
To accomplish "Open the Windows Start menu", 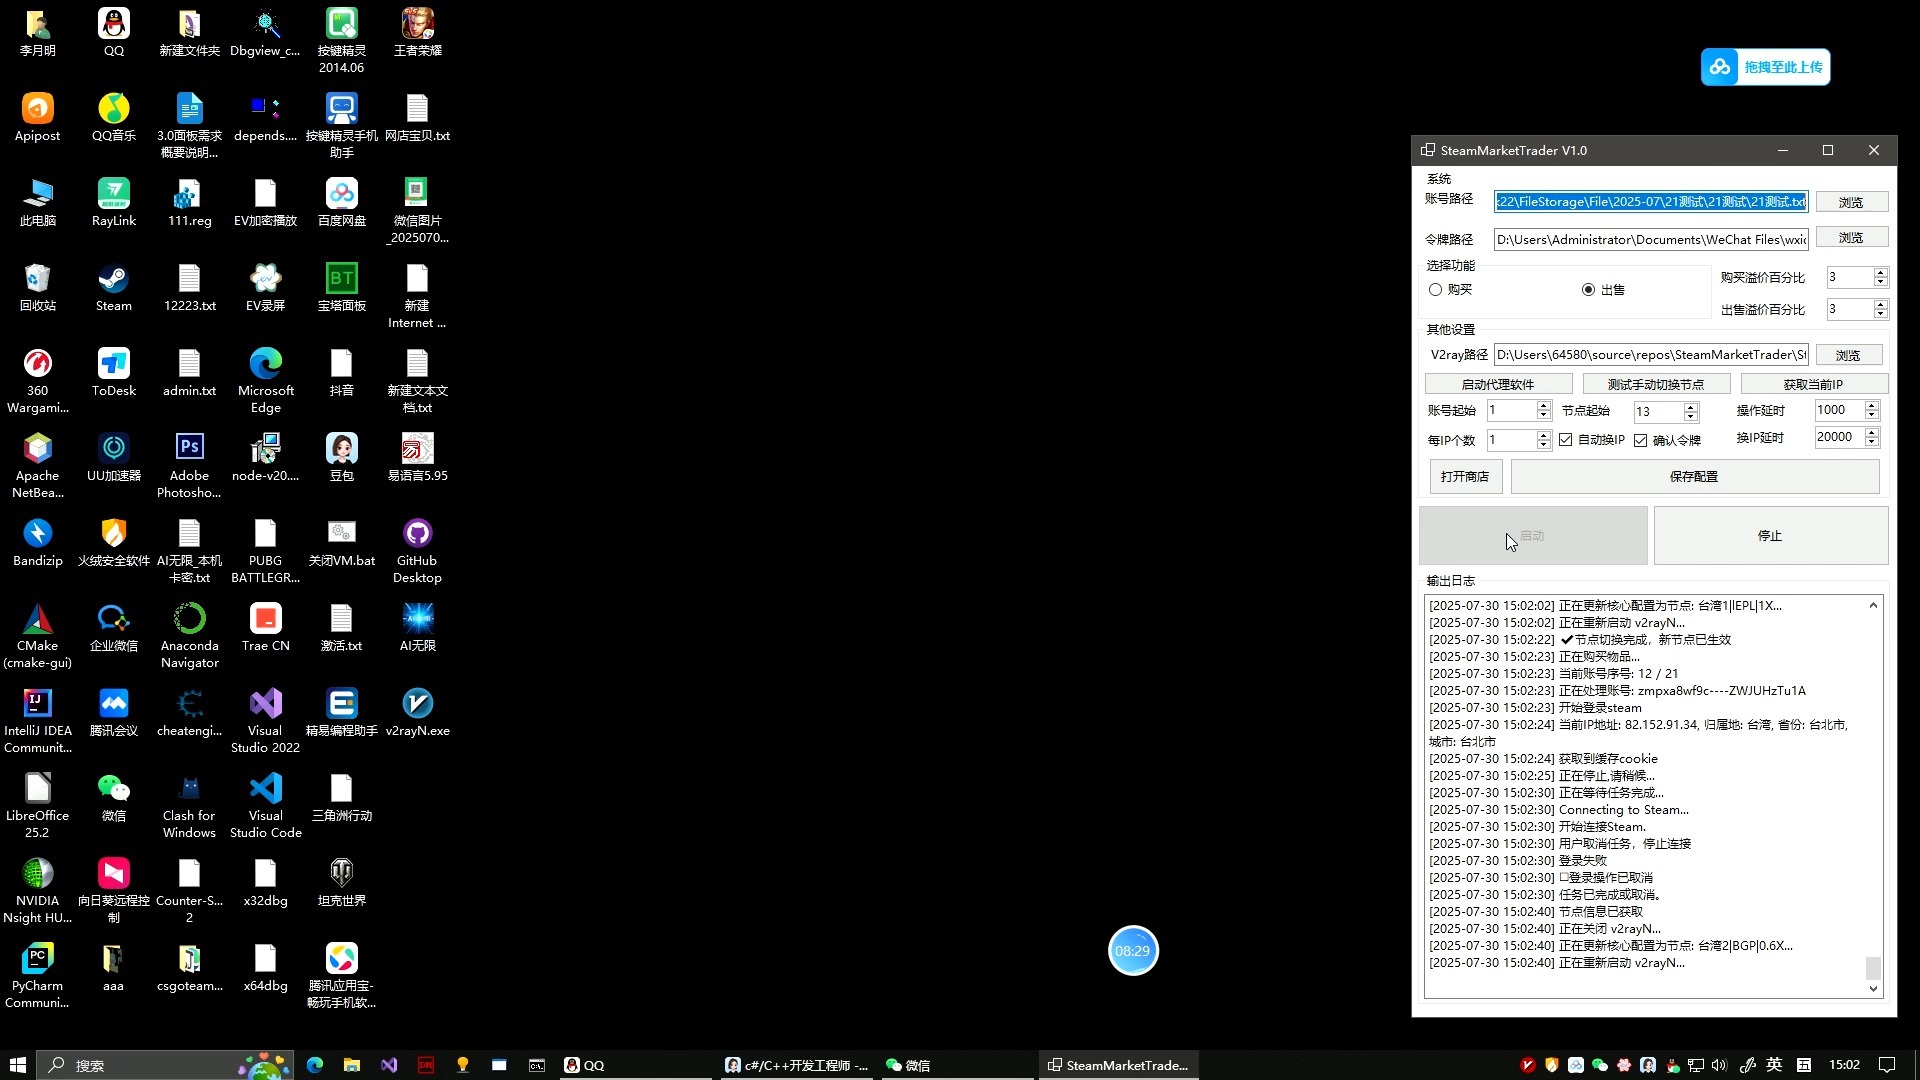I will tap(17, 1065).
